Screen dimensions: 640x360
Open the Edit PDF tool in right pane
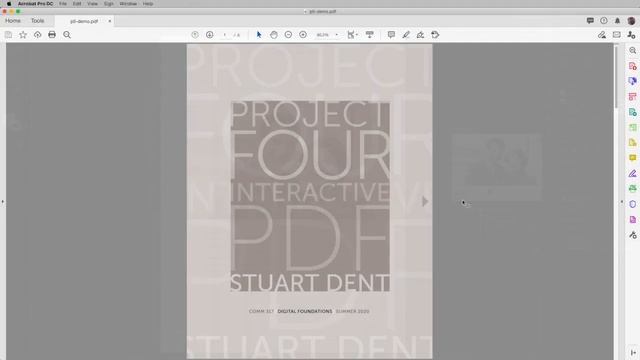tap(633, 97)
